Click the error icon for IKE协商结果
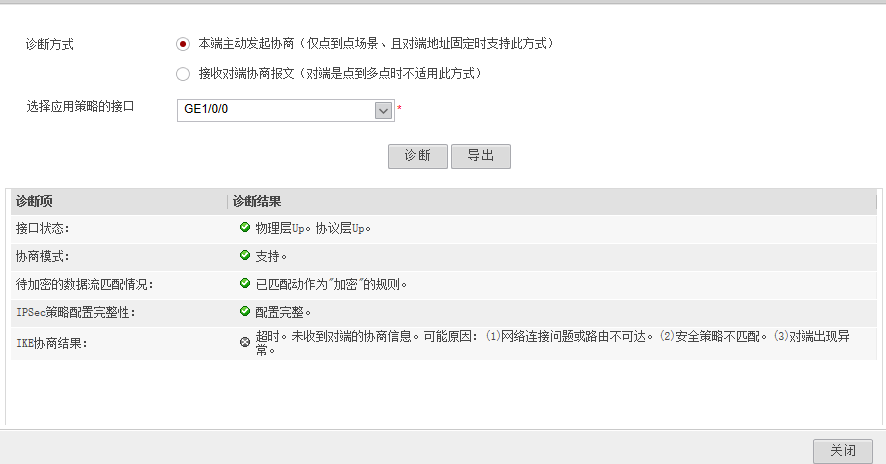 [245, 343]
